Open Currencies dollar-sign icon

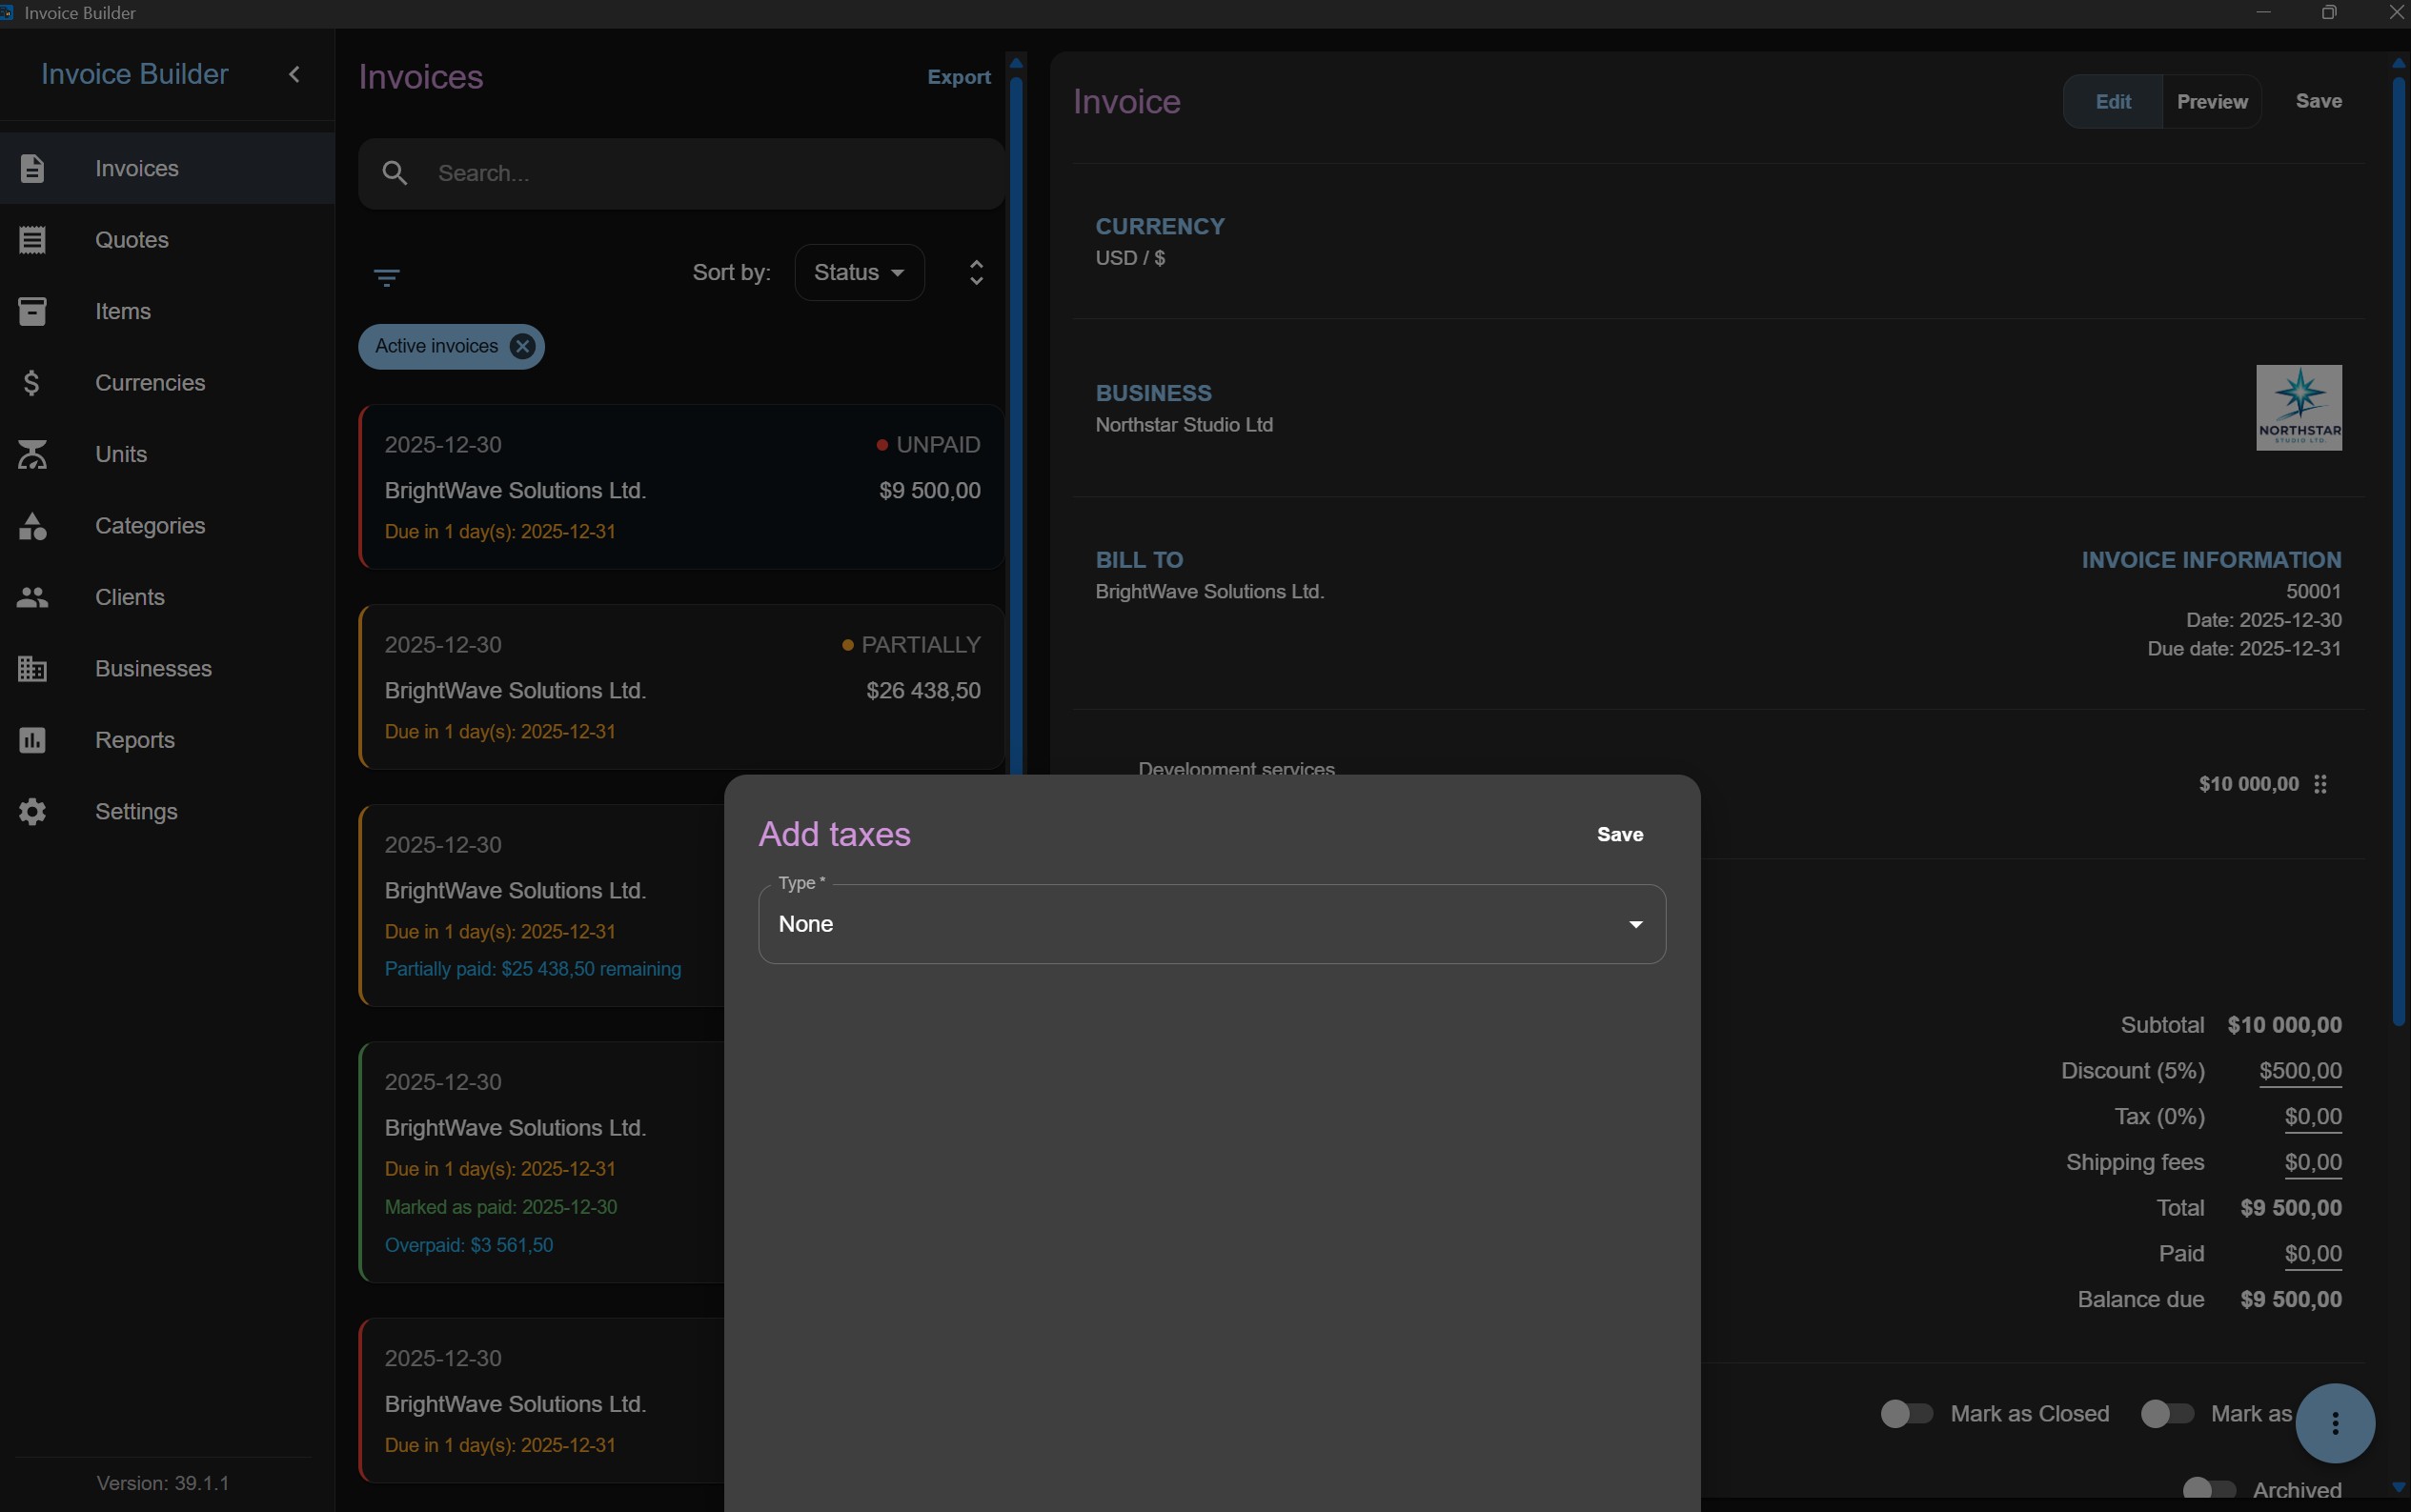pyautogui.click(x=32, y=383)
